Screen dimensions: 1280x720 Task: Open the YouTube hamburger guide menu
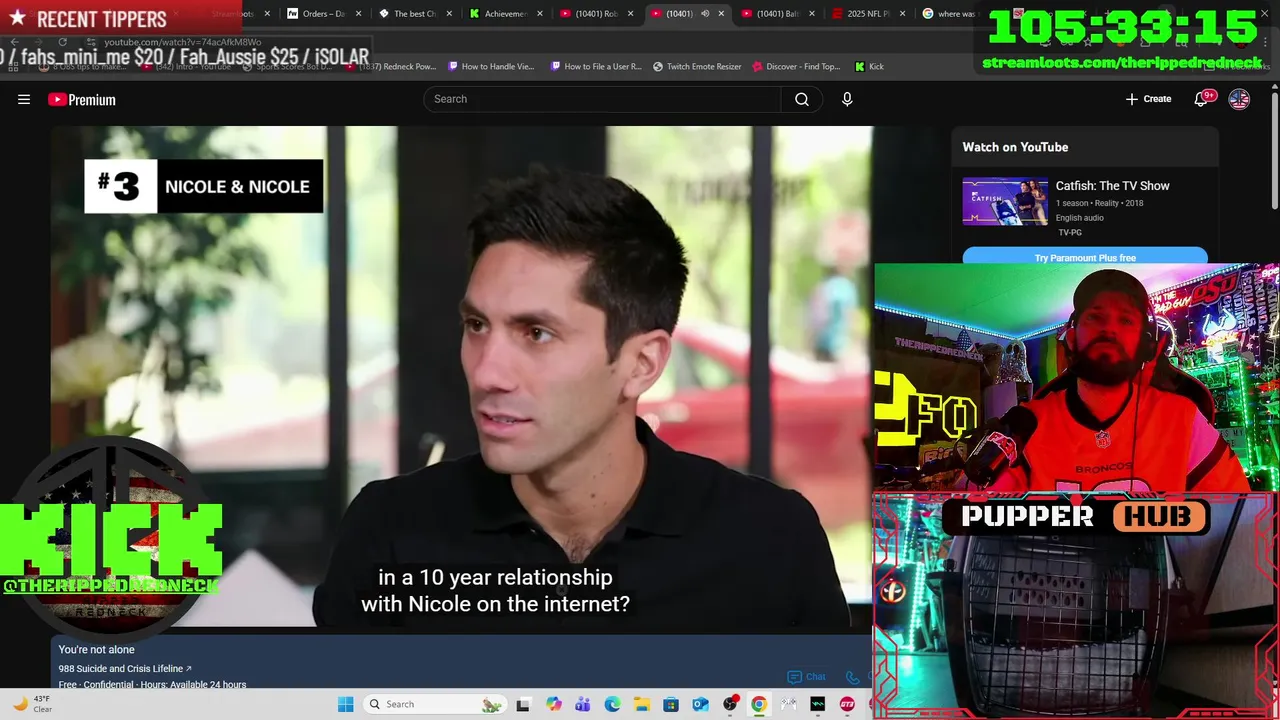click(x=24, y=99)
